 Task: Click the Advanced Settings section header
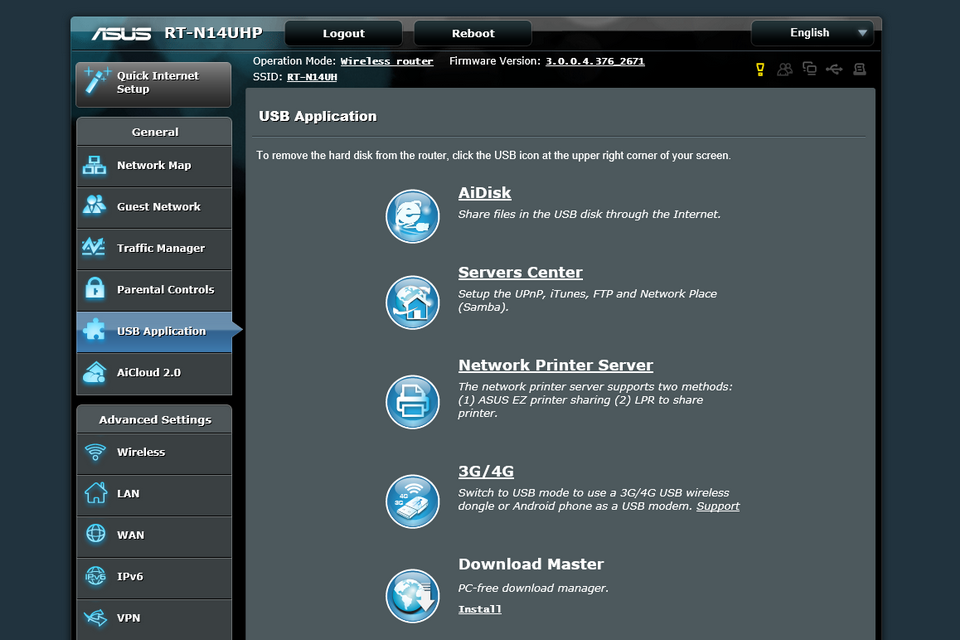point(154,420)
